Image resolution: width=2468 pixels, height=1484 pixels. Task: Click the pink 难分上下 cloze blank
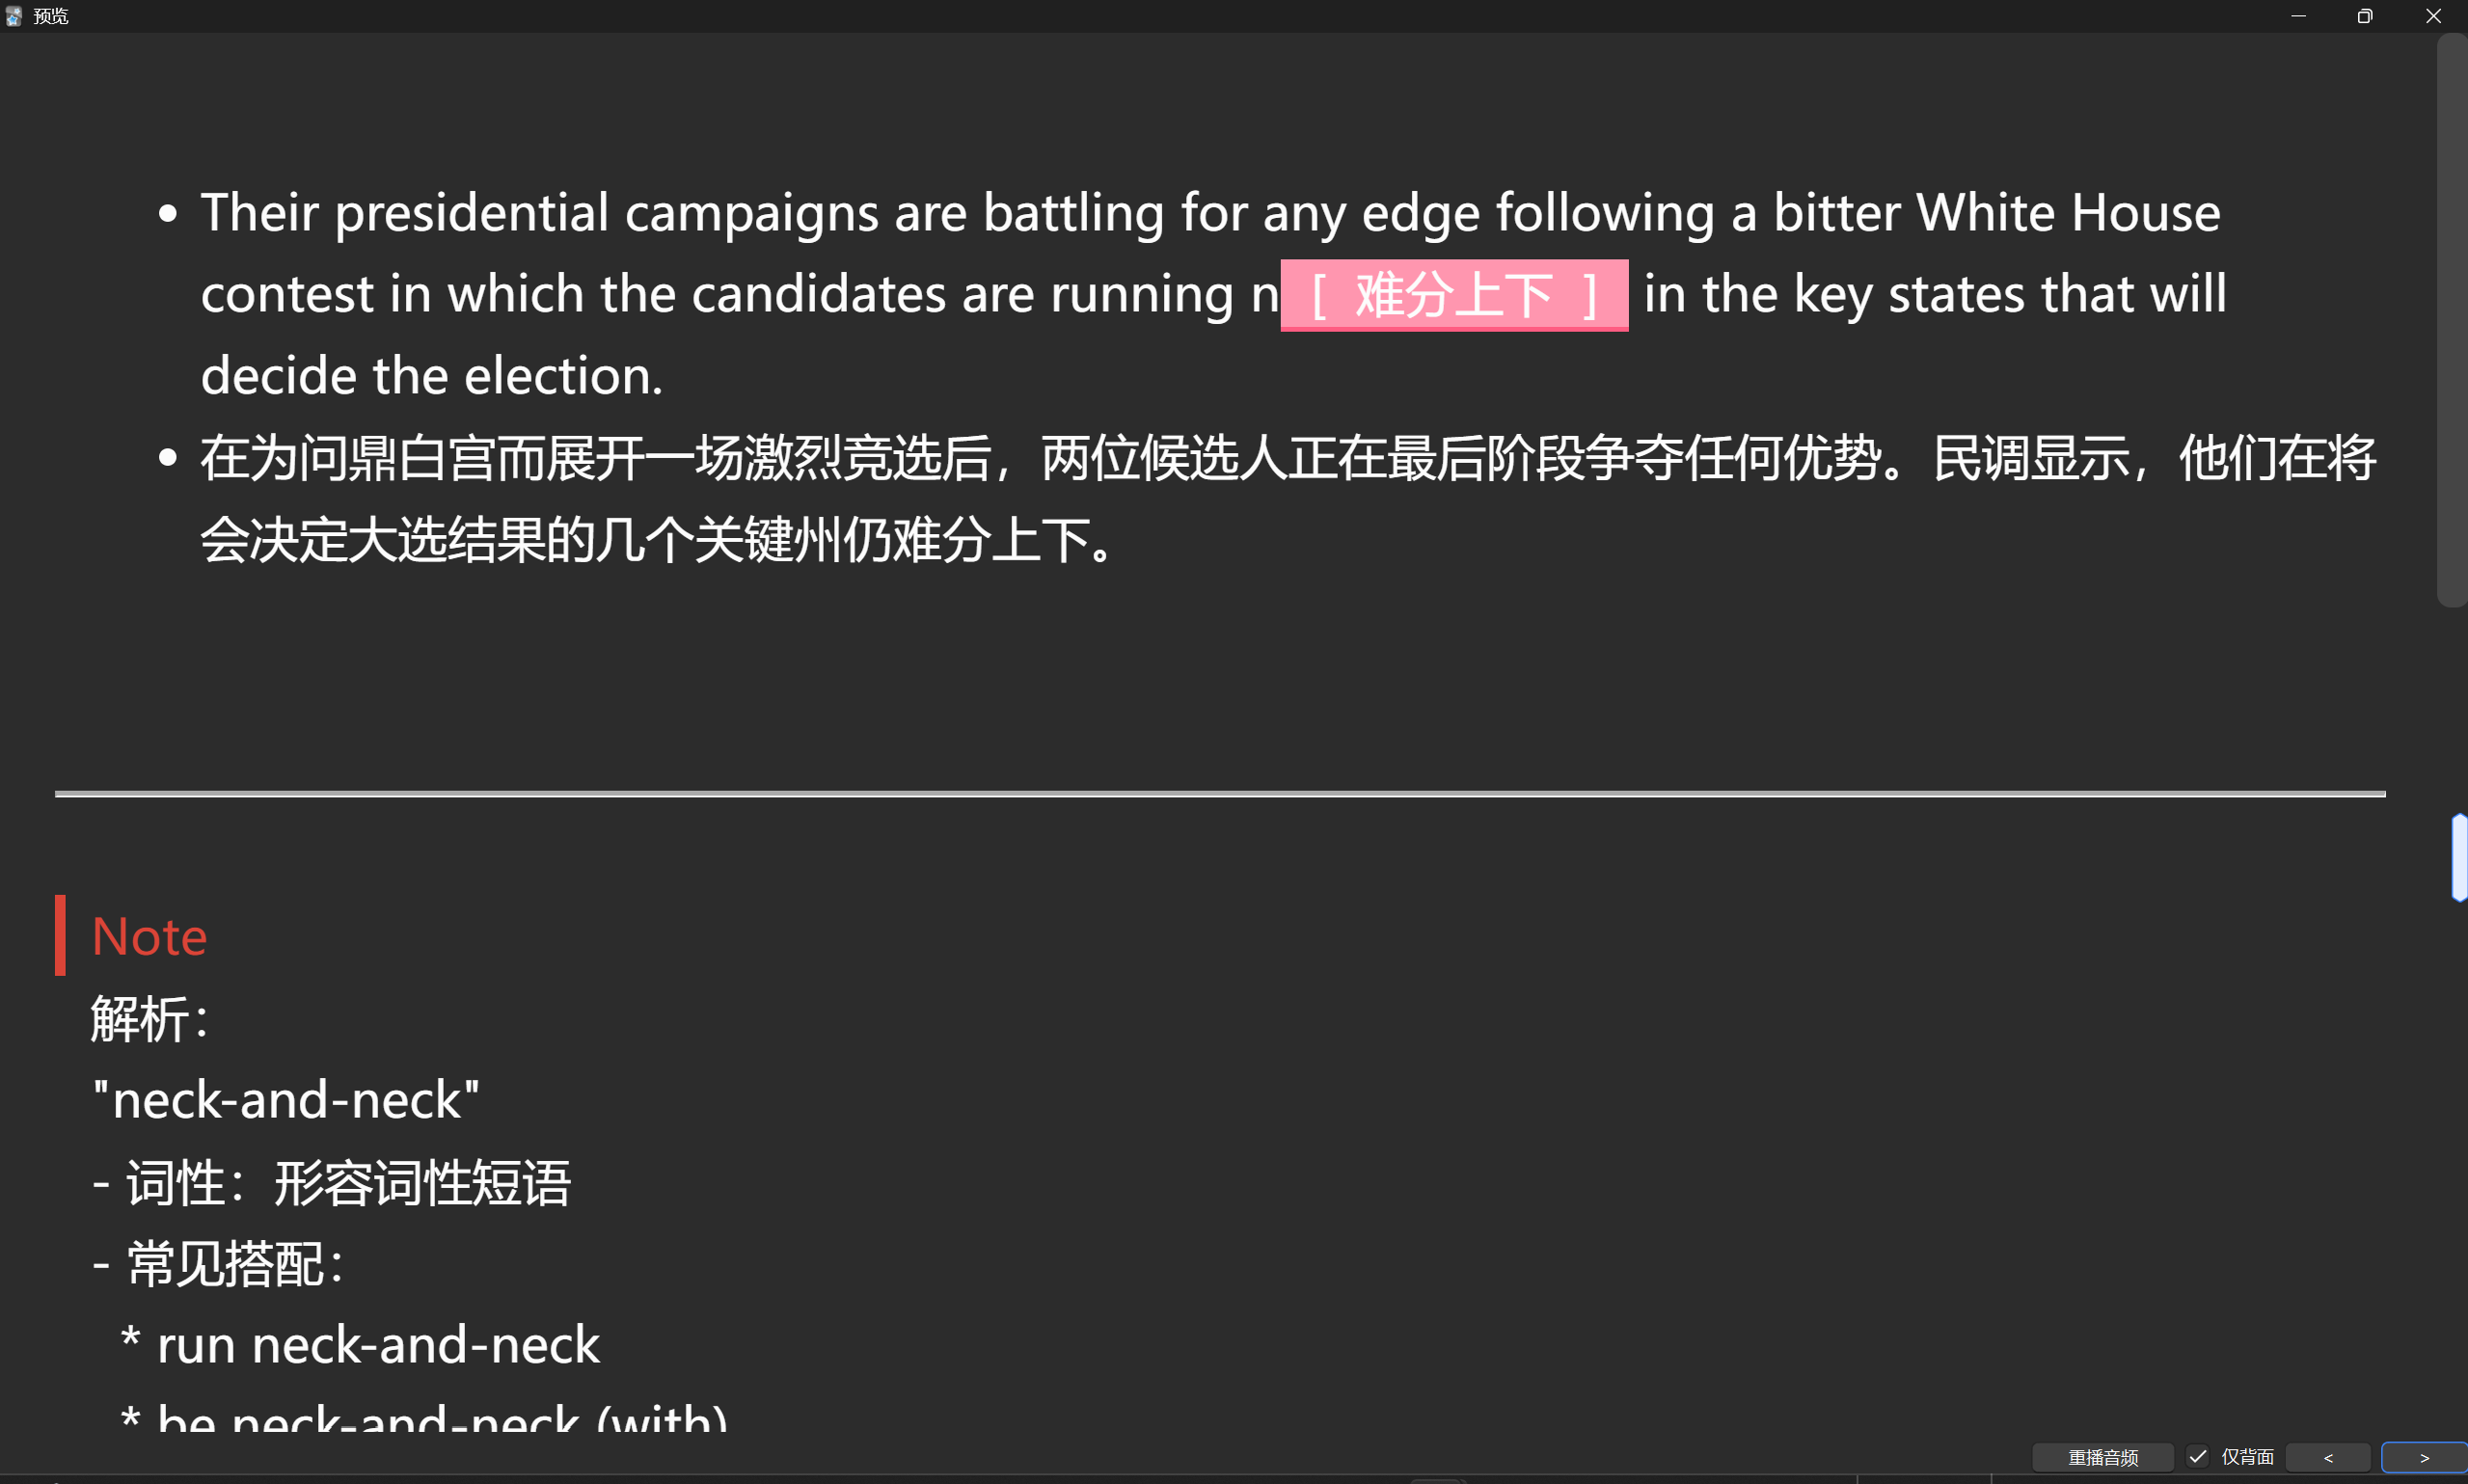[1454, 295]
